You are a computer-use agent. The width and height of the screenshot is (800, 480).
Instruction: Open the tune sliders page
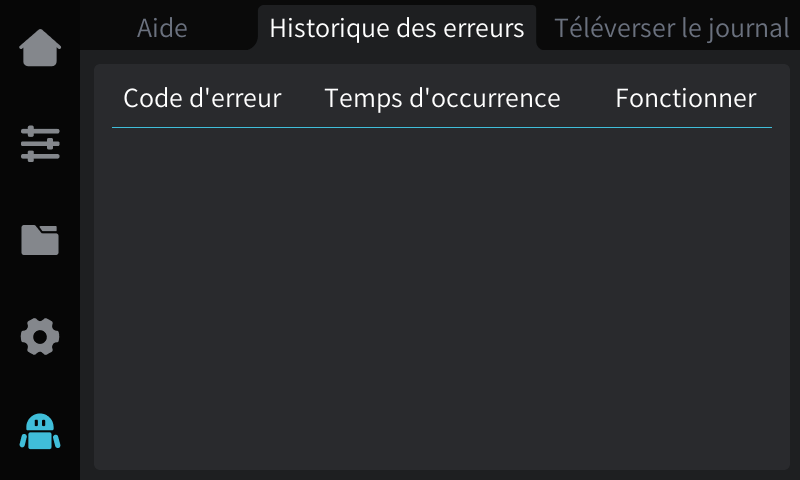(x=40, y=144)
